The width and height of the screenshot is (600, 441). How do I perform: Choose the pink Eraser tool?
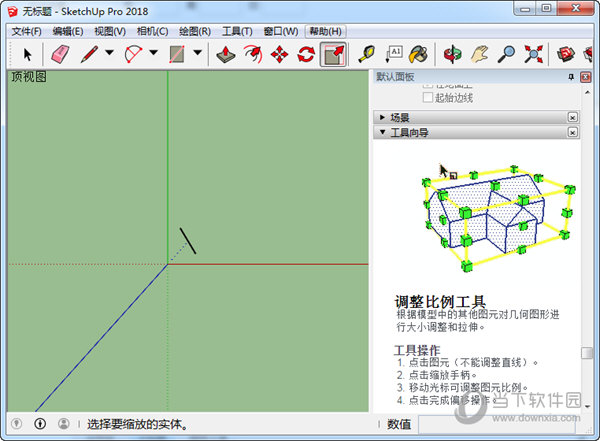click(x=60, y=54)
